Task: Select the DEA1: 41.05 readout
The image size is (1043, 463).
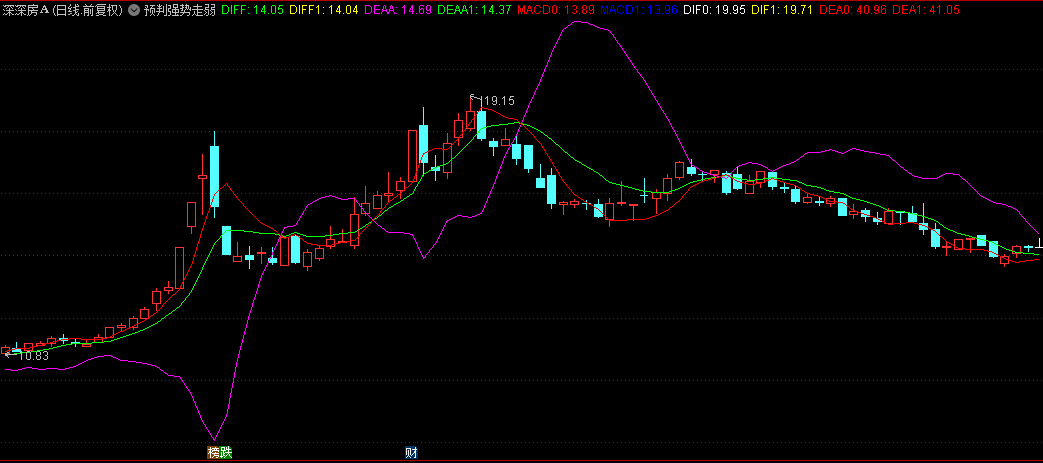Action: coord(925,11)
